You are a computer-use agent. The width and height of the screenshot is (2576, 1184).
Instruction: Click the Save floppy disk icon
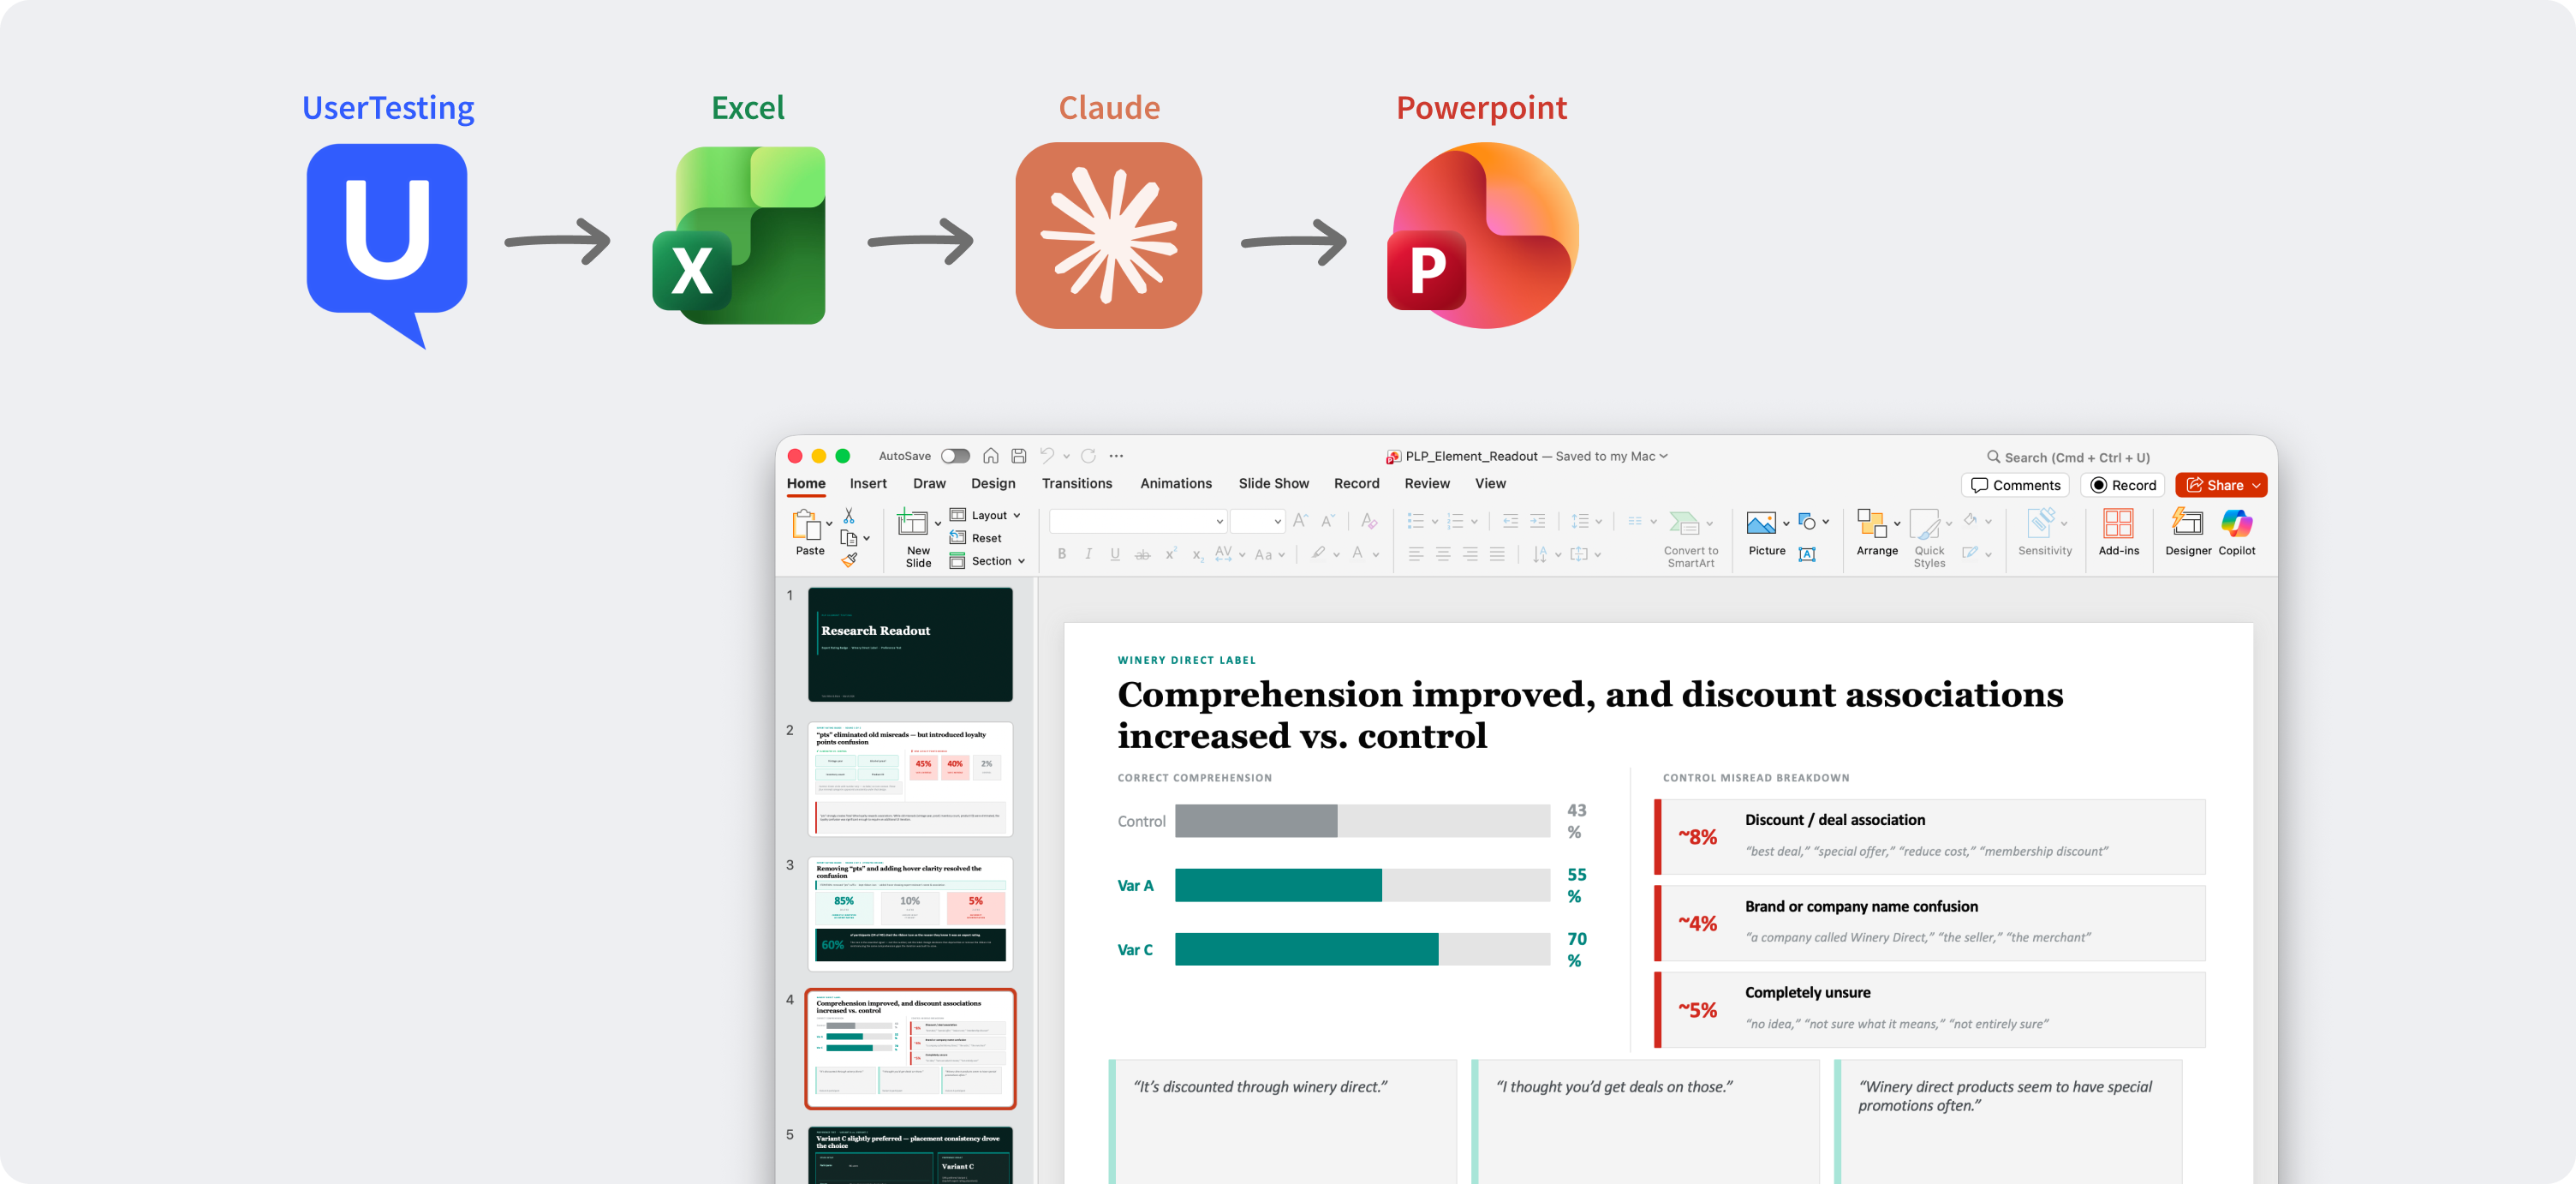(1018, 456)
